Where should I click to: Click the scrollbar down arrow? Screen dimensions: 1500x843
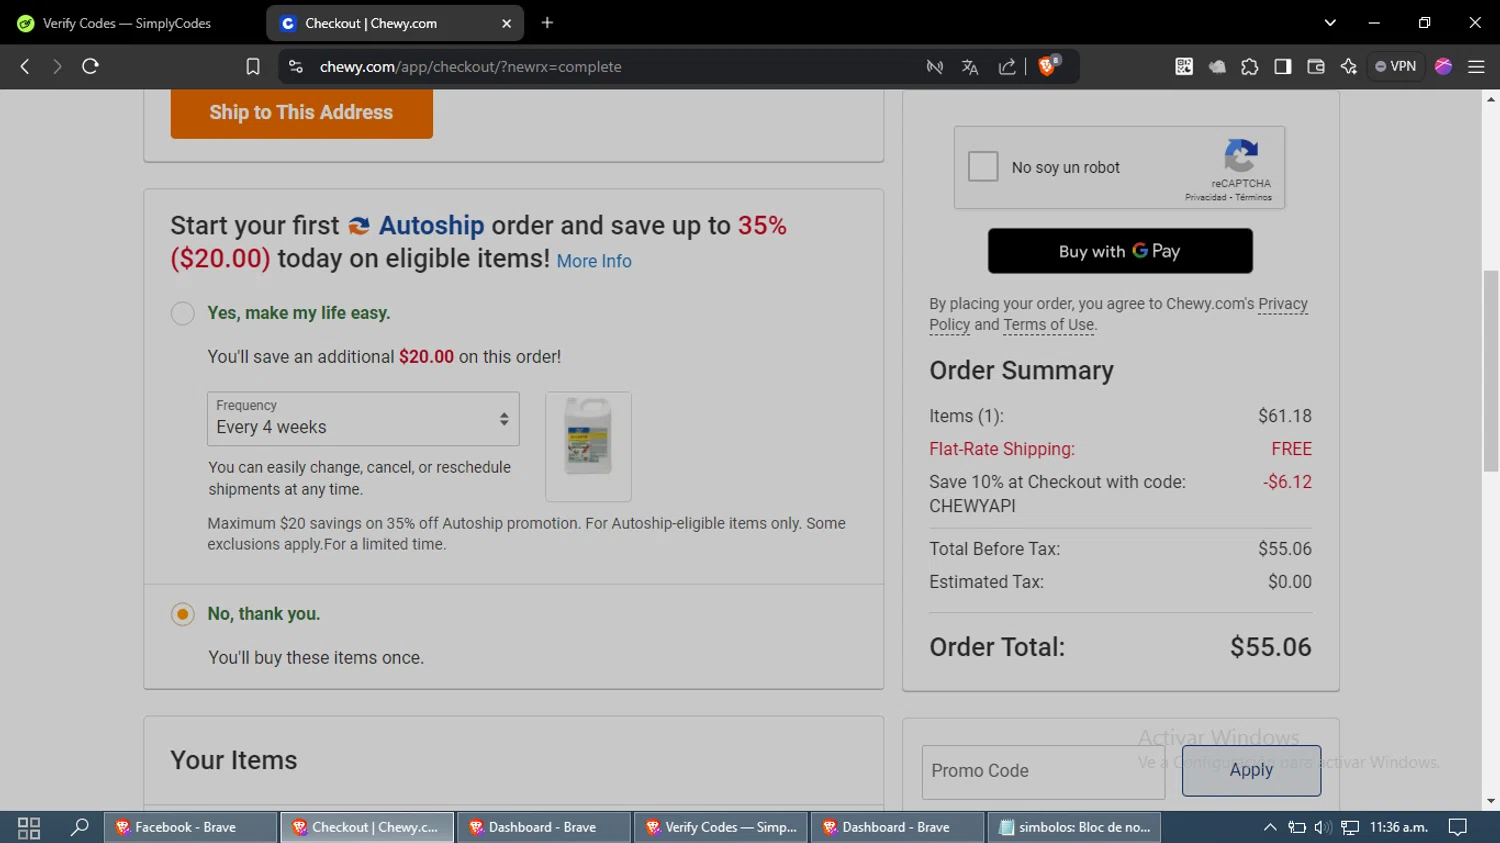1491,801
